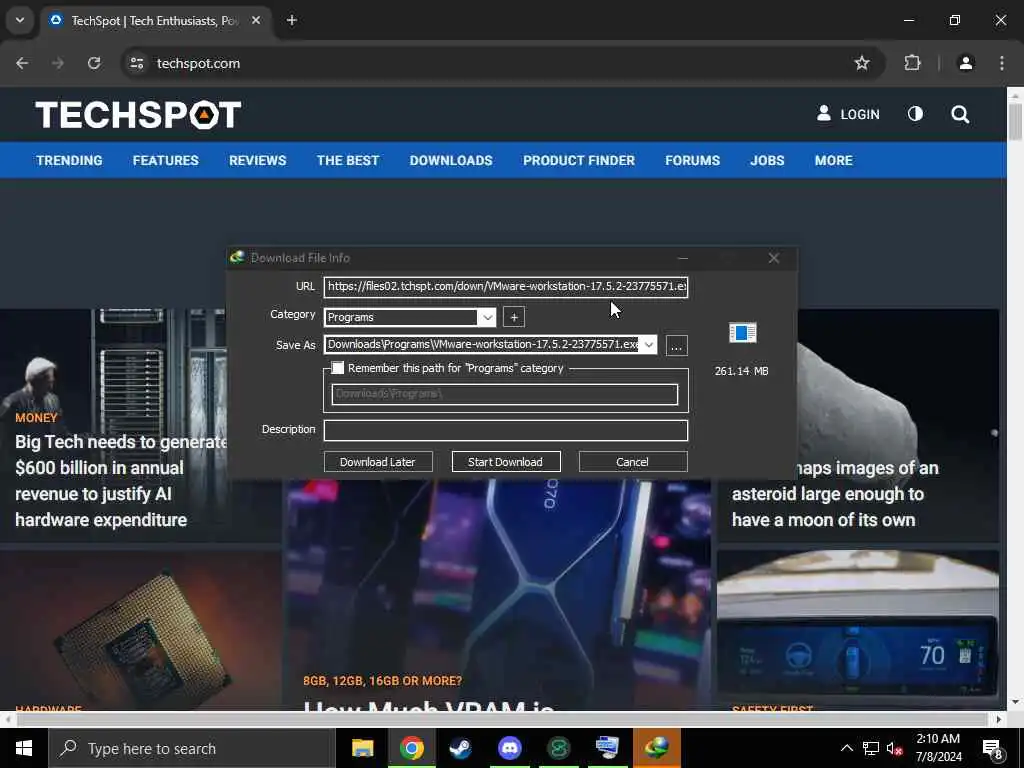Open the JOBS menu item
This screenshot has width=1024, height=768.
[x=767, y=161]
